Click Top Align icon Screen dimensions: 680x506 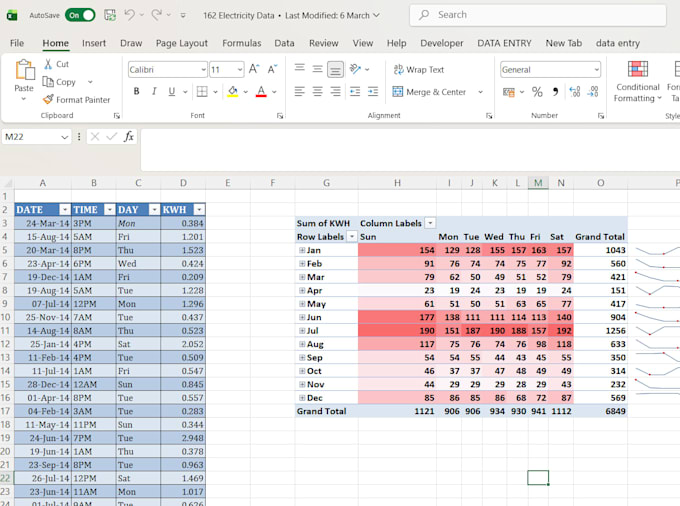[300, 68]
